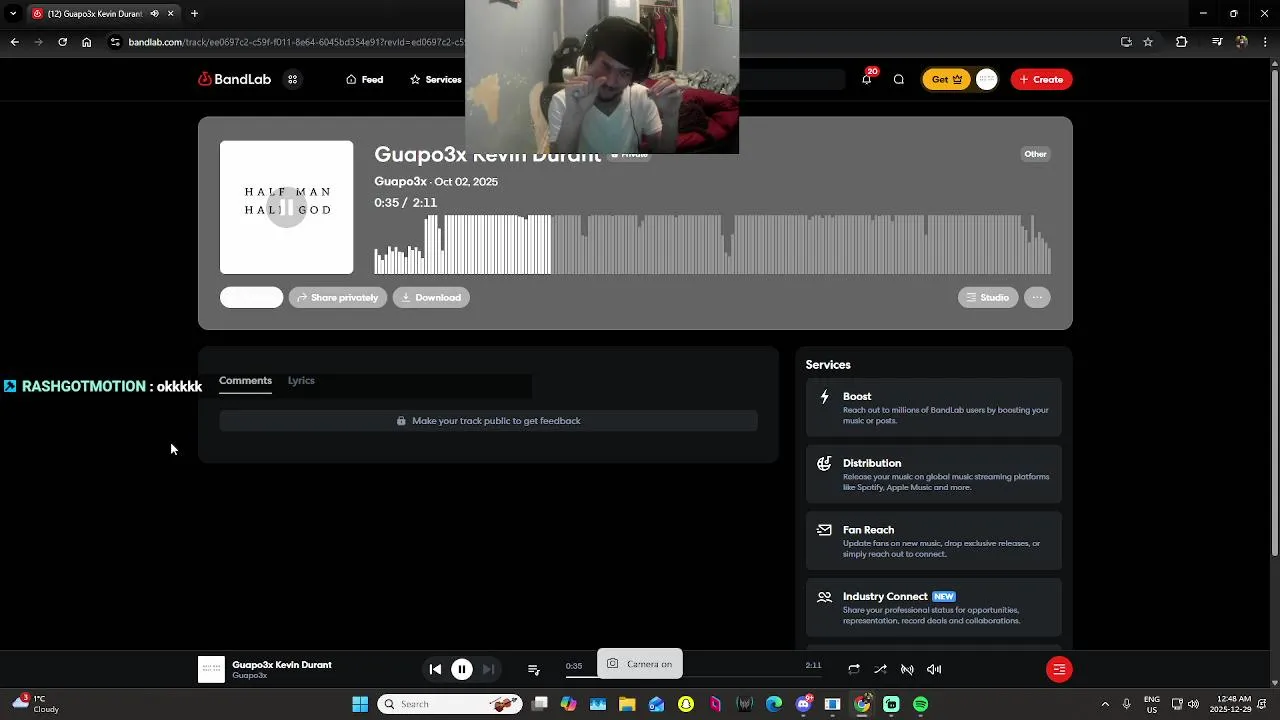This screenshot has height=720, width=1280.
Task: Open the browser tab search dropdown
Action: point(12,13)
